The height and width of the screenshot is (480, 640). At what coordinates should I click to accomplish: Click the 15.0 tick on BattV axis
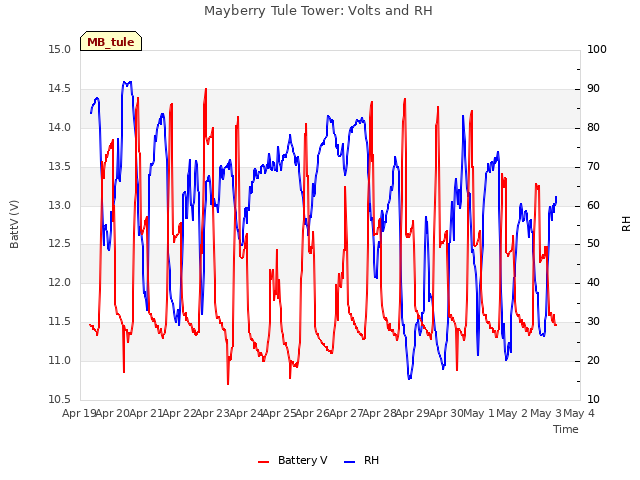[59, 50]
